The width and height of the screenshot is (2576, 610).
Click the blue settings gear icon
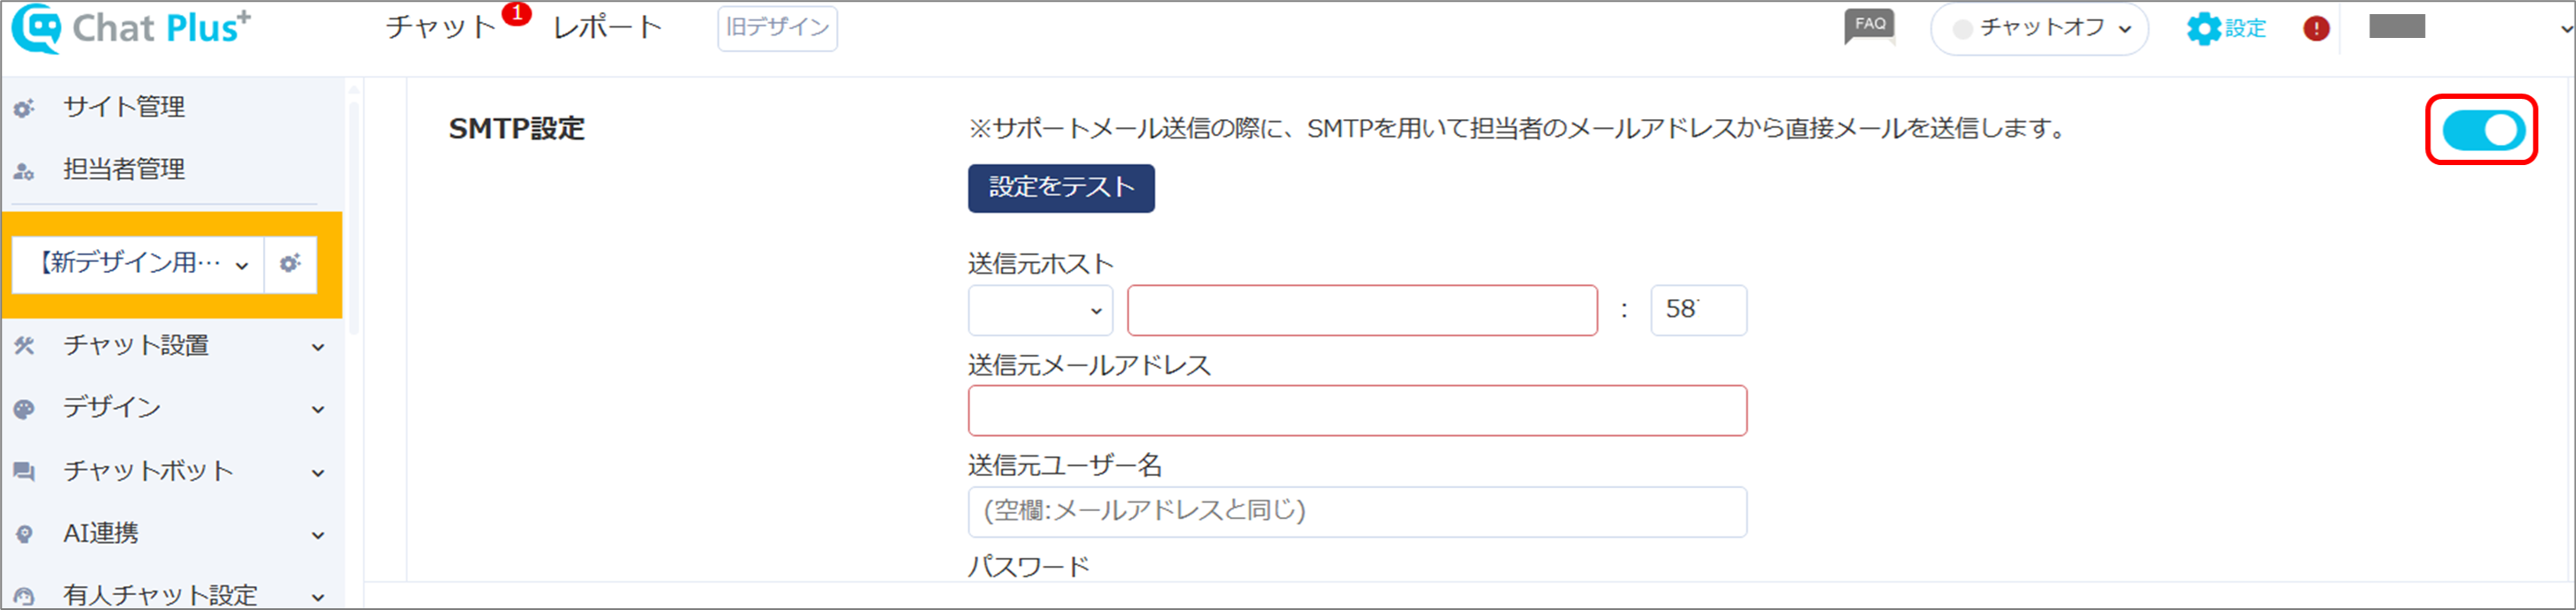(x=2203, y=28)
